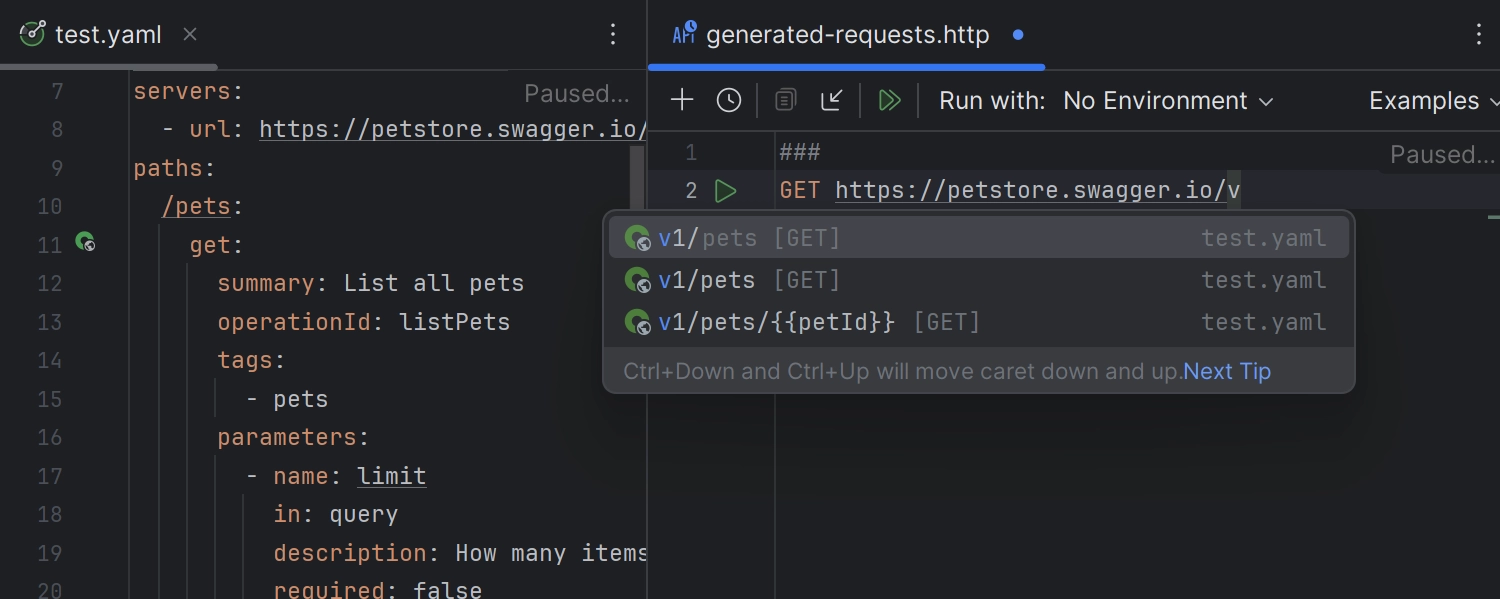Screen dimensions: 1500x599
Task: Close the test.yaml tab
Action: 190,34
